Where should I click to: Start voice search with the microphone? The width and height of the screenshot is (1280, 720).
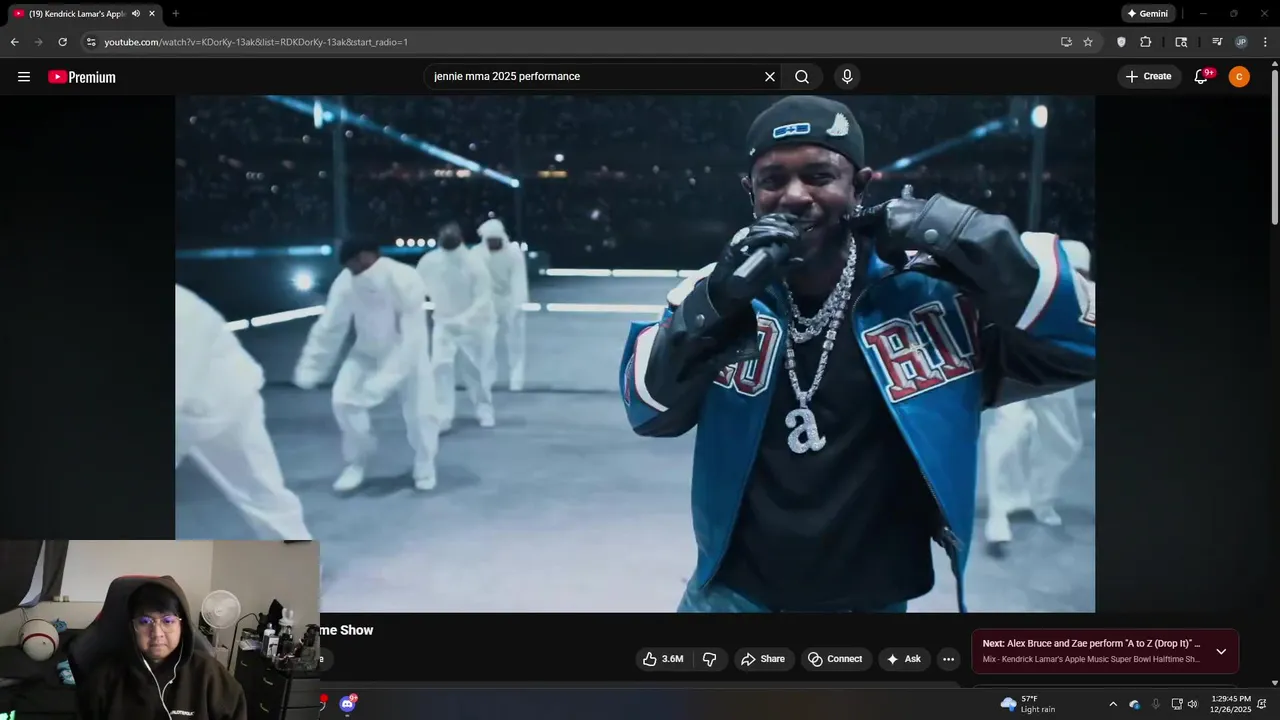(847, 77)
